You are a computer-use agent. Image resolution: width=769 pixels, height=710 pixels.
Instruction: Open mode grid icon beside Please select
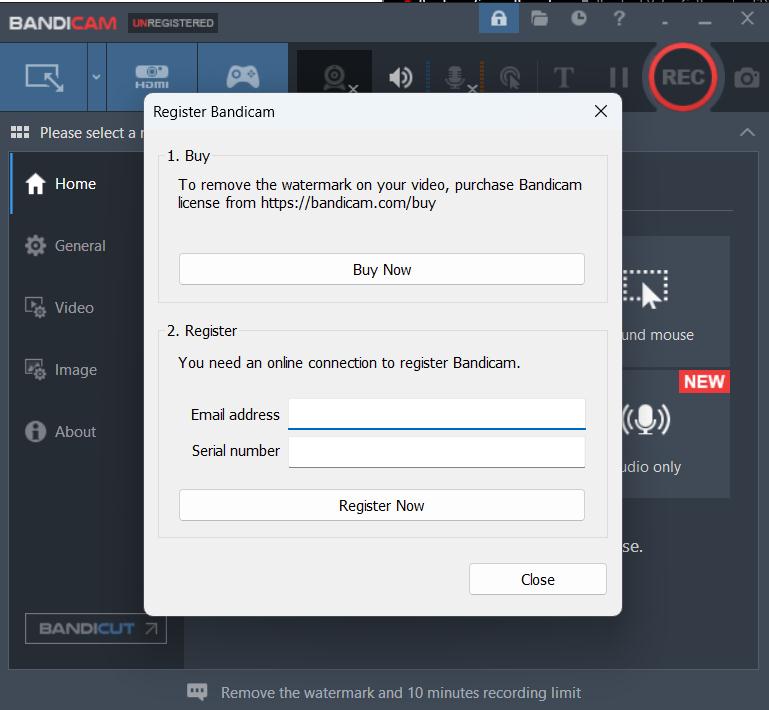[20, 132]
